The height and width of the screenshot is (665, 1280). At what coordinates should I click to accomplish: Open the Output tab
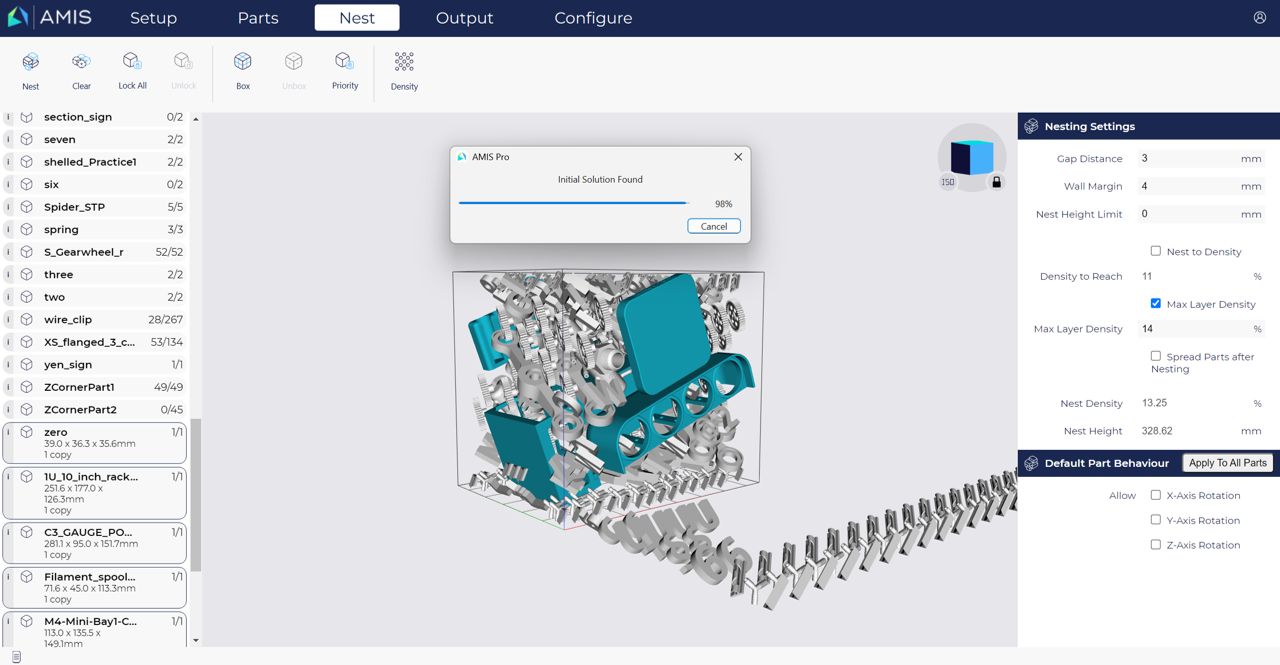(x=465, y=18)
